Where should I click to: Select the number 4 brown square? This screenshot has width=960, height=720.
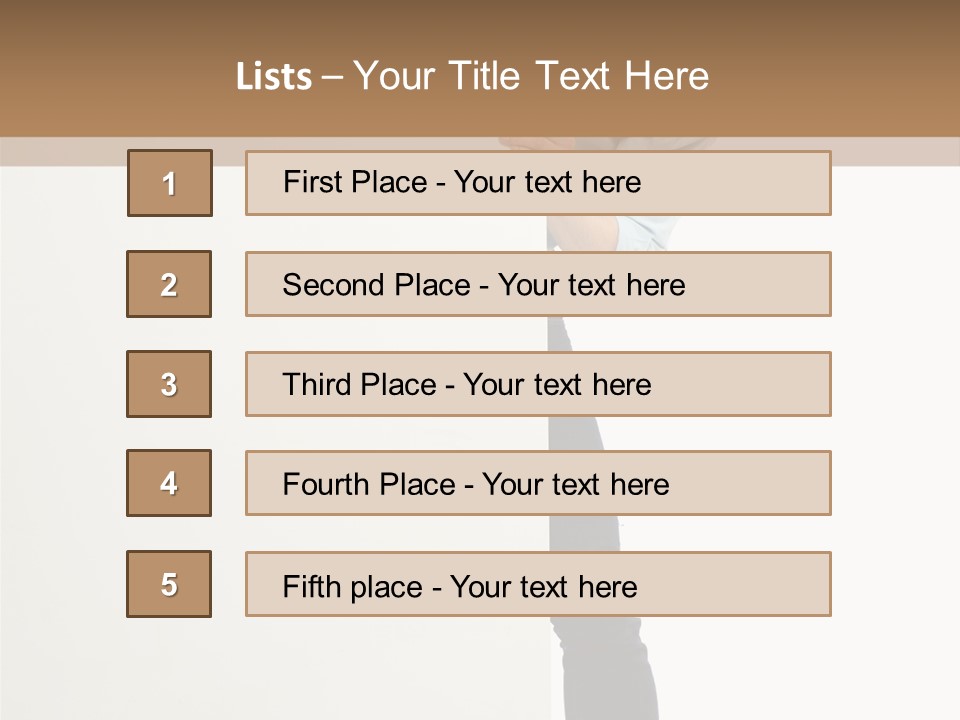click(x=169, y=483)
